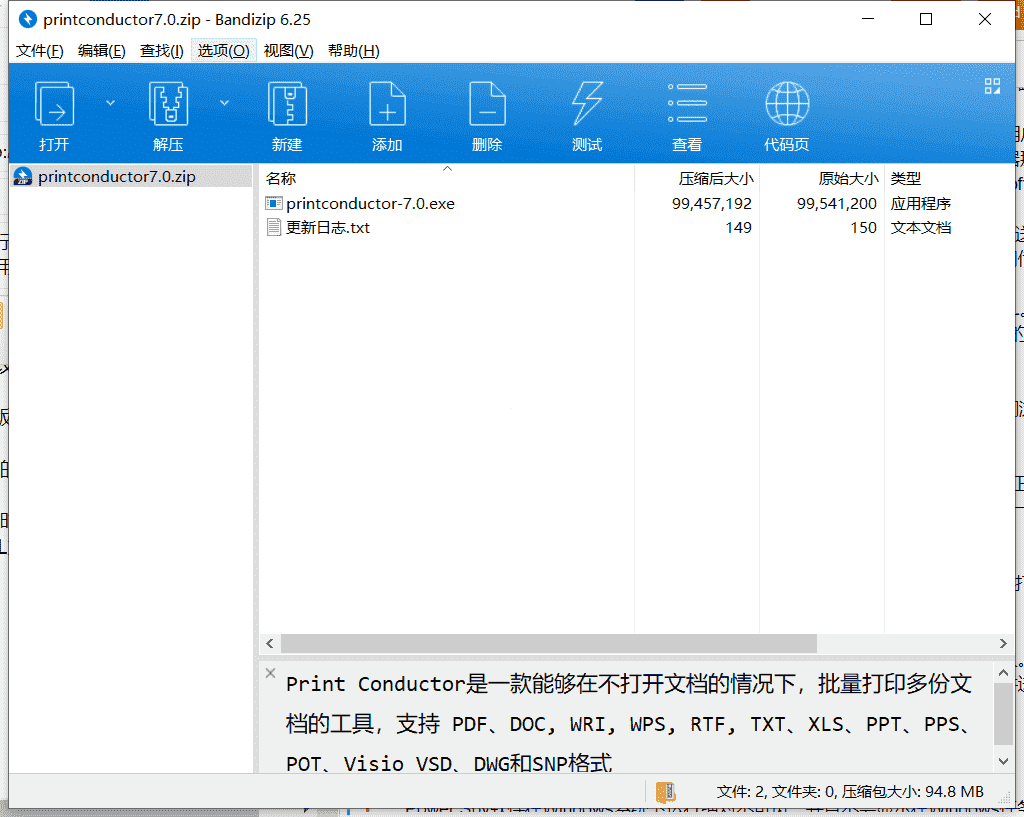The image size is (1024, 817).
Task: Close the archive comment pane with X
Action: click(270, 673)
